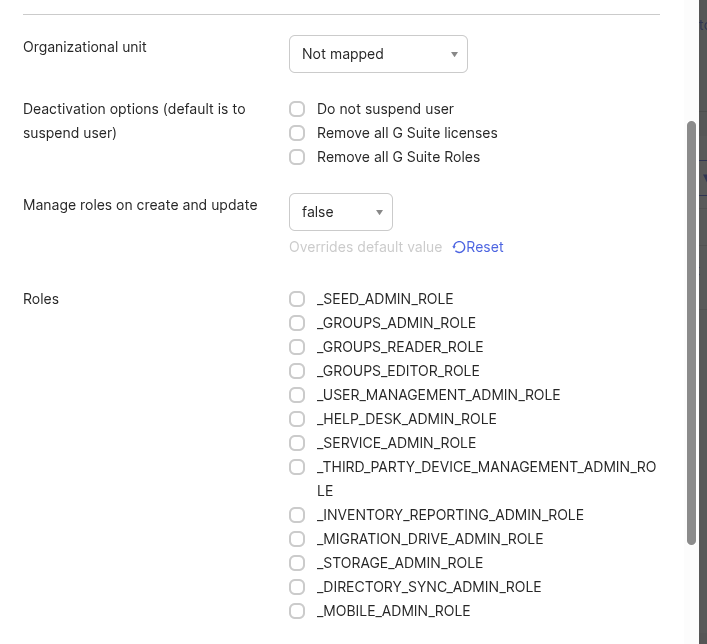Enable _THIRD_PARTY_DEVICE_MANAGEMENT_ADMIN_ROLE checkbox
The width and height of the screenshot is (707, 644).
click(297, 467)
